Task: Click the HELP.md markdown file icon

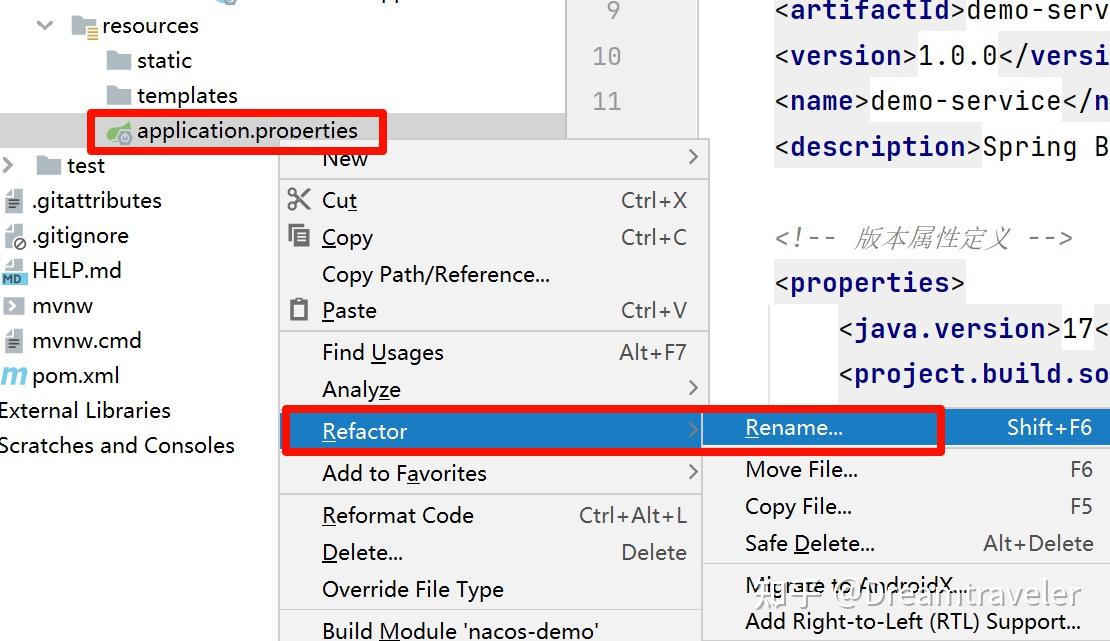Action: [x=14, y=271]
